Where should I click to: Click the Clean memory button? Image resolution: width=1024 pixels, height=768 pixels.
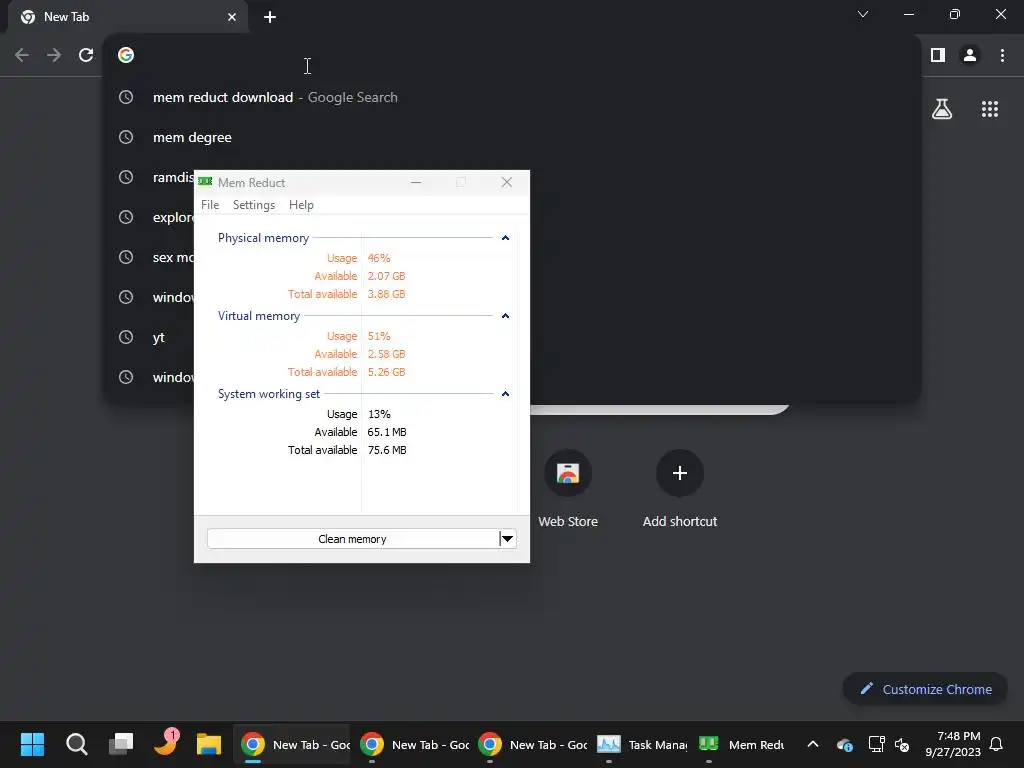click(x=353, y=539)
